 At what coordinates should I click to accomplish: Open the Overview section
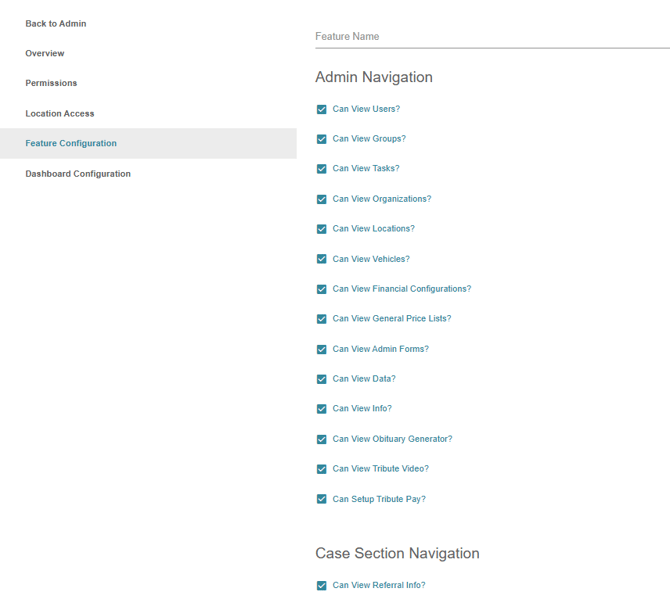[45, 53]
